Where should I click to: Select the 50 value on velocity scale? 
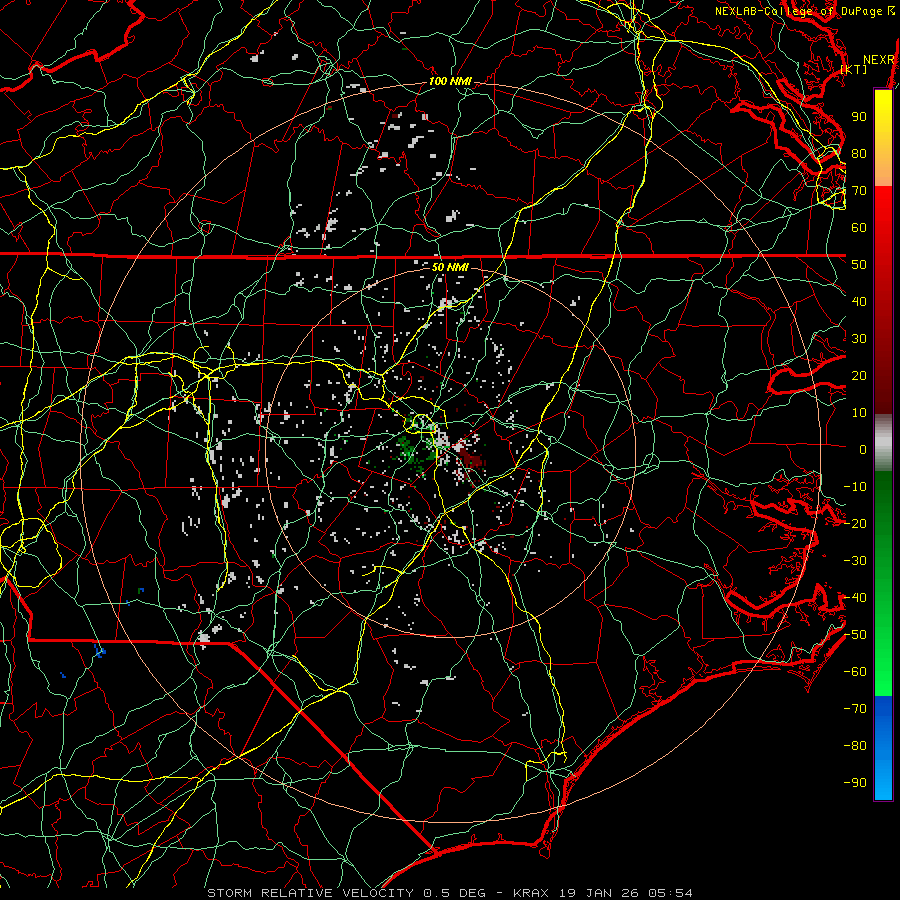pos(859,265)
